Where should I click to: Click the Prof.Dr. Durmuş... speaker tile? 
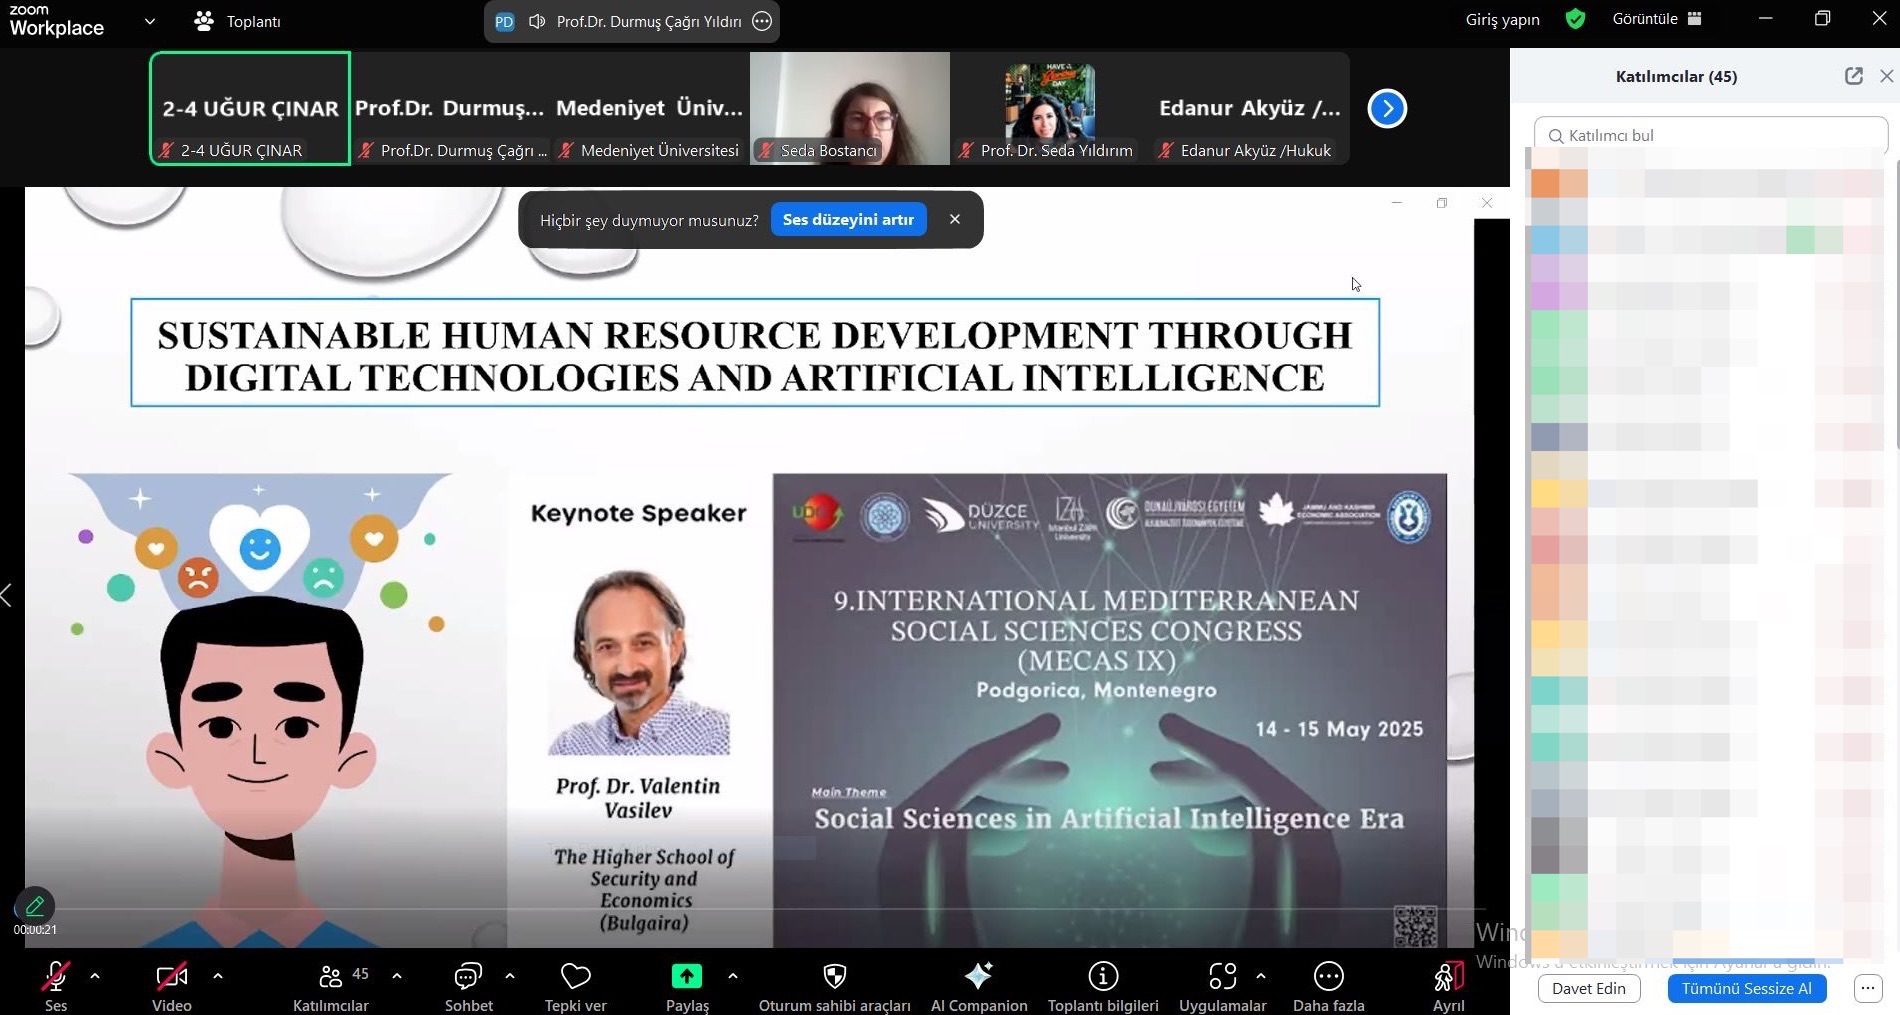[450, 108]
